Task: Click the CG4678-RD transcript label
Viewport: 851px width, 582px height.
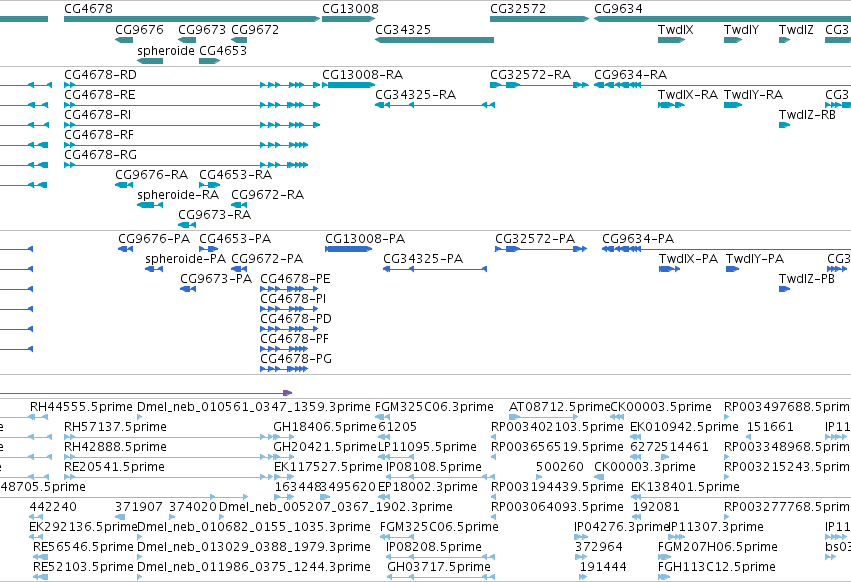Action: 100,74
